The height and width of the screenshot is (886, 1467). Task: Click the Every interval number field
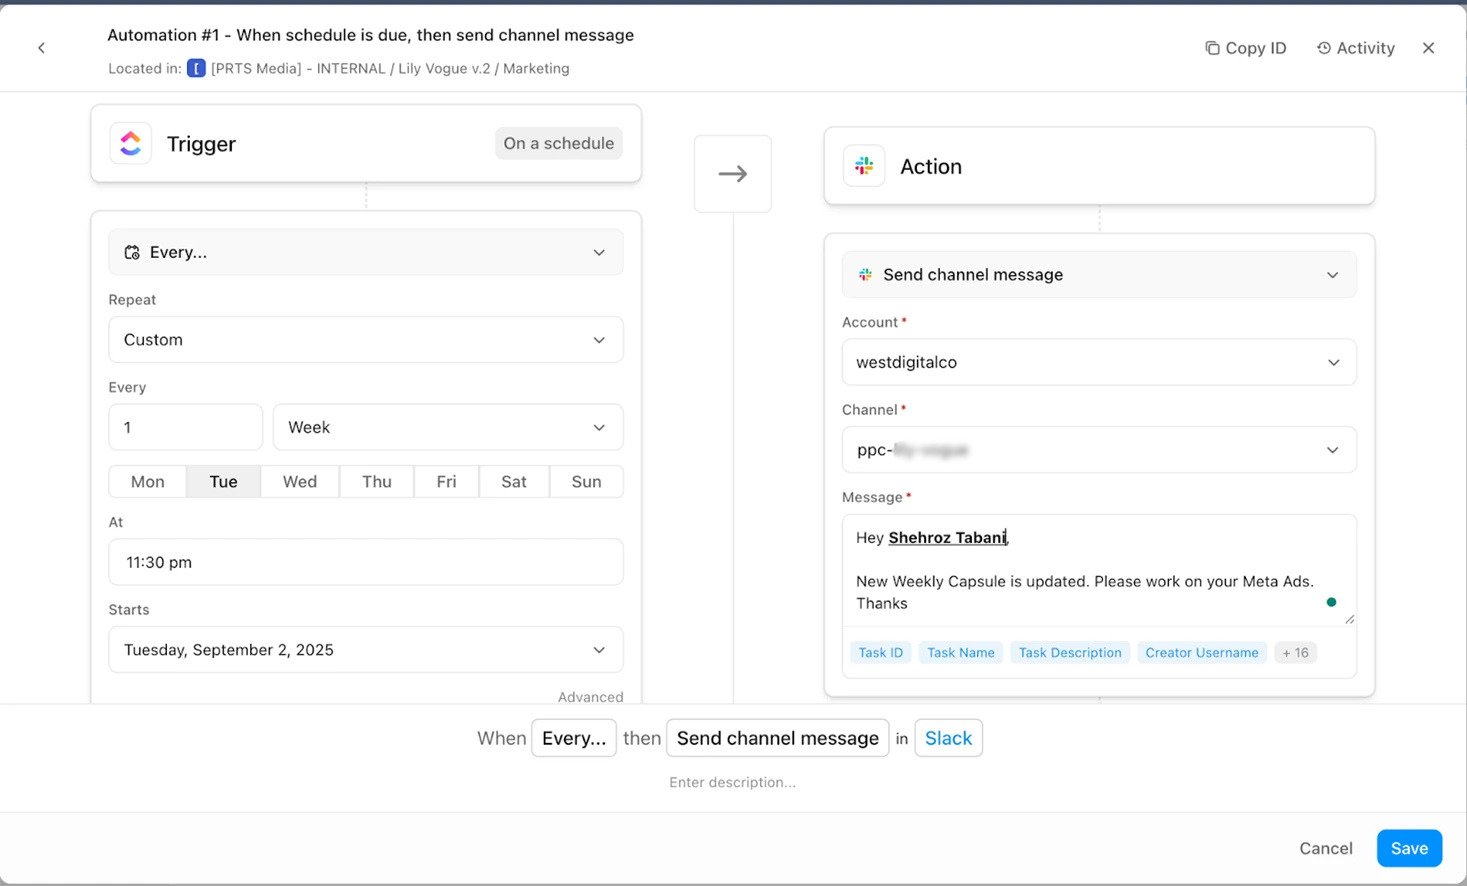point(185,427)
